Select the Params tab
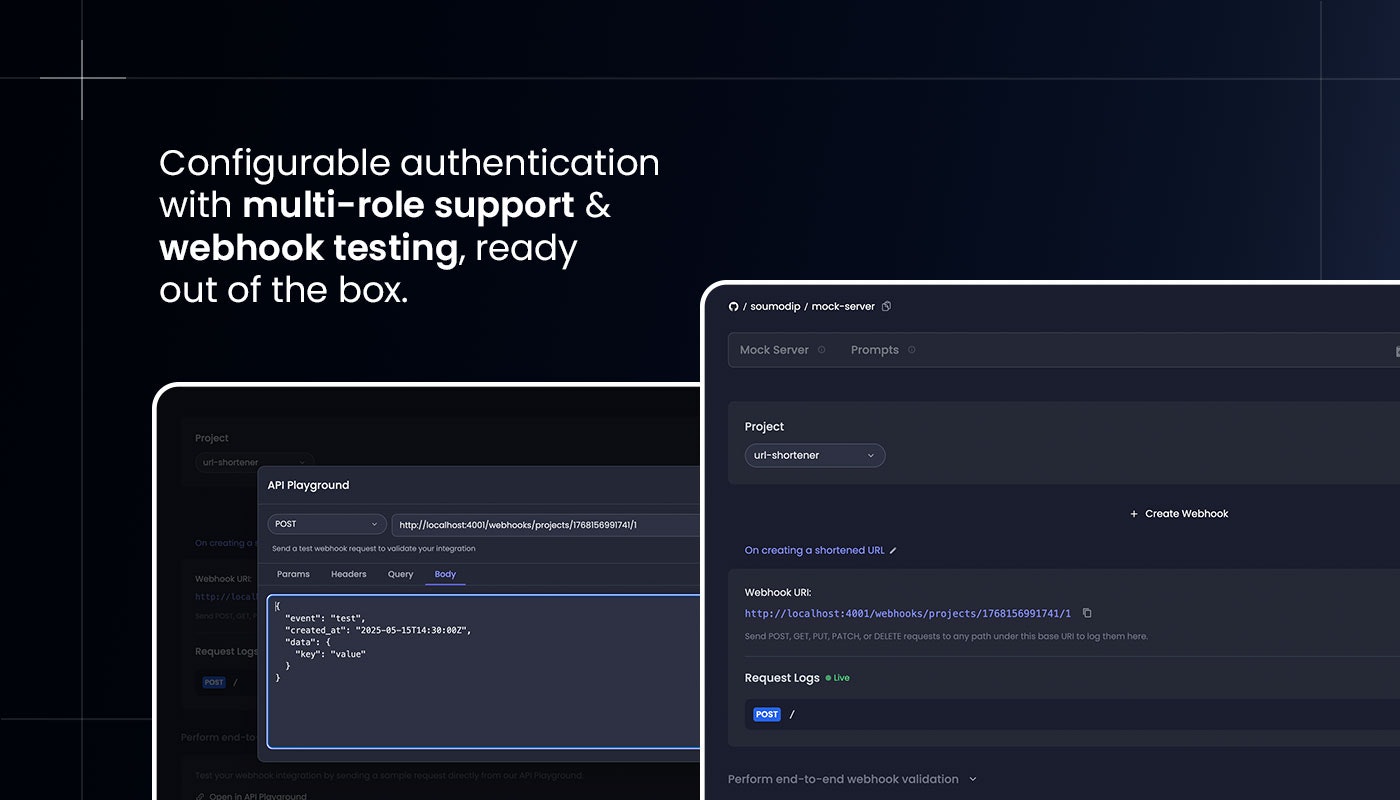 coord(293,574)
